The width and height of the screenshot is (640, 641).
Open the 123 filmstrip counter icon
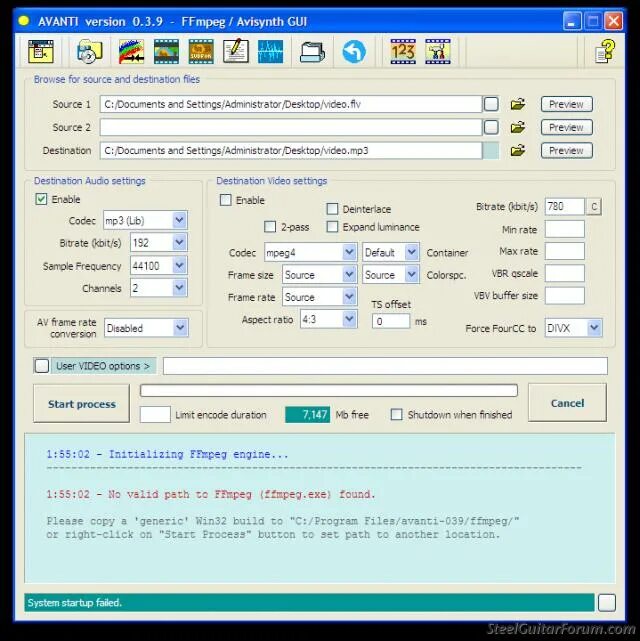403,52
